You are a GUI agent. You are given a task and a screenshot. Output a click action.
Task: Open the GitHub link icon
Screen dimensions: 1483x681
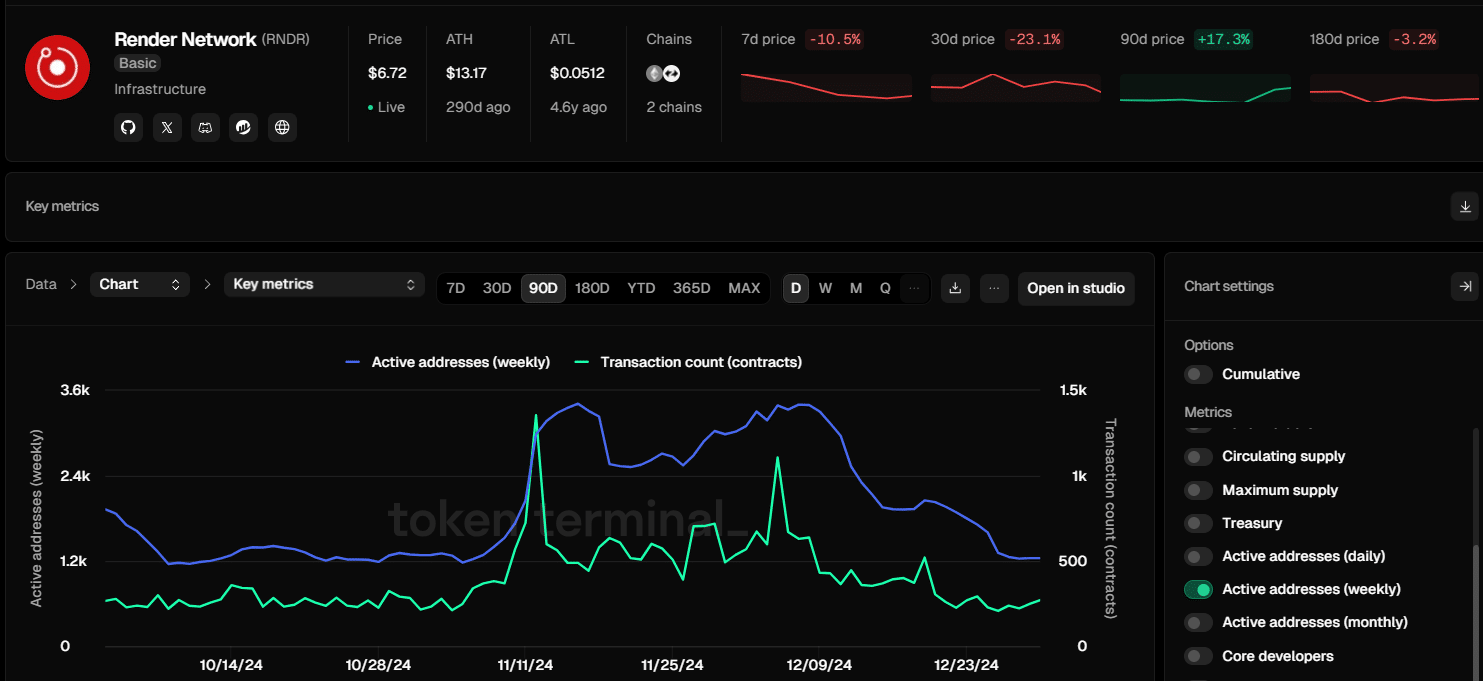tap(128, 127)
